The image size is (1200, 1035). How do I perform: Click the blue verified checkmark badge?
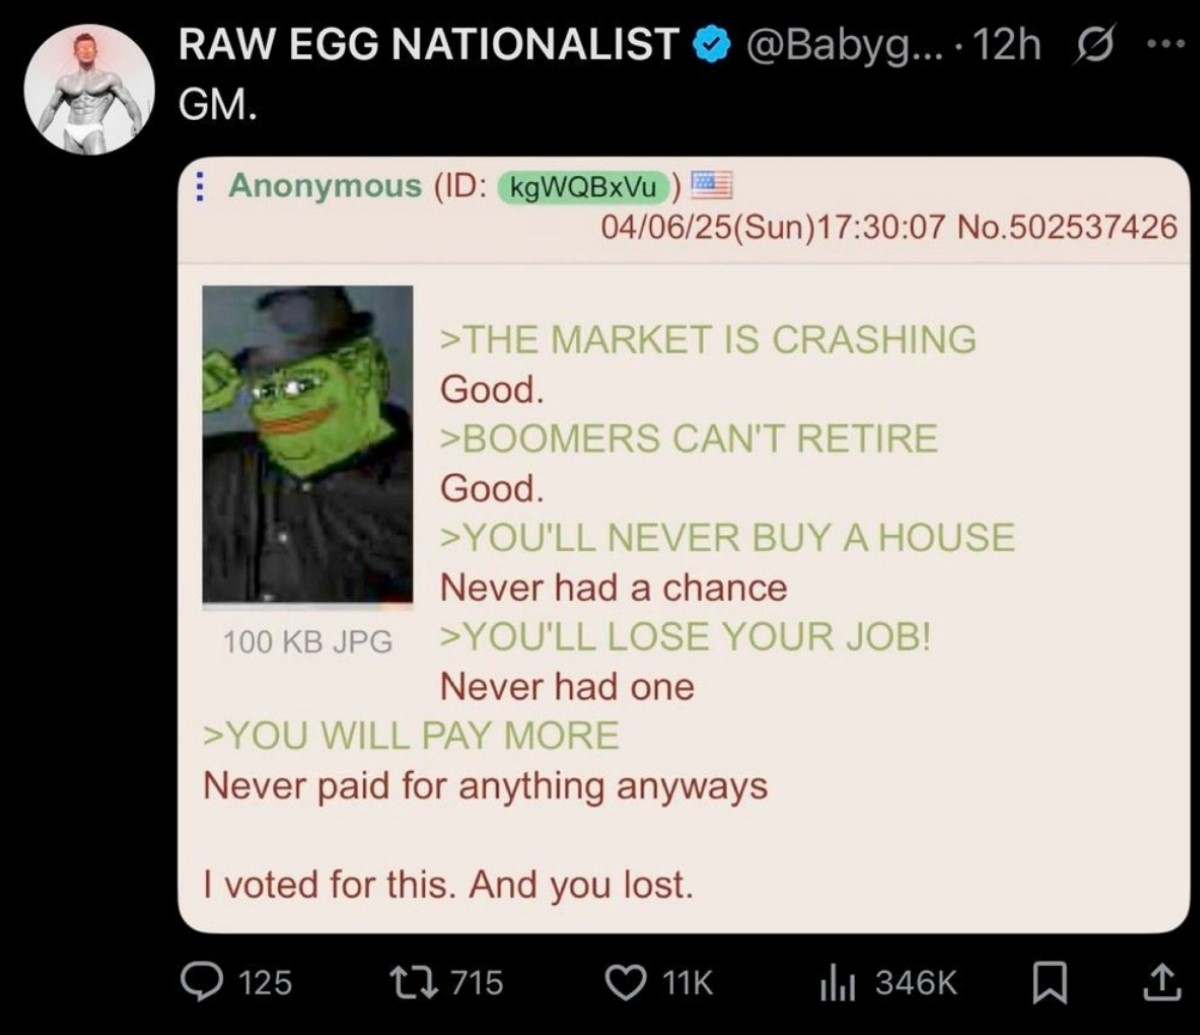pyautogui.click(x=708, y=46)
